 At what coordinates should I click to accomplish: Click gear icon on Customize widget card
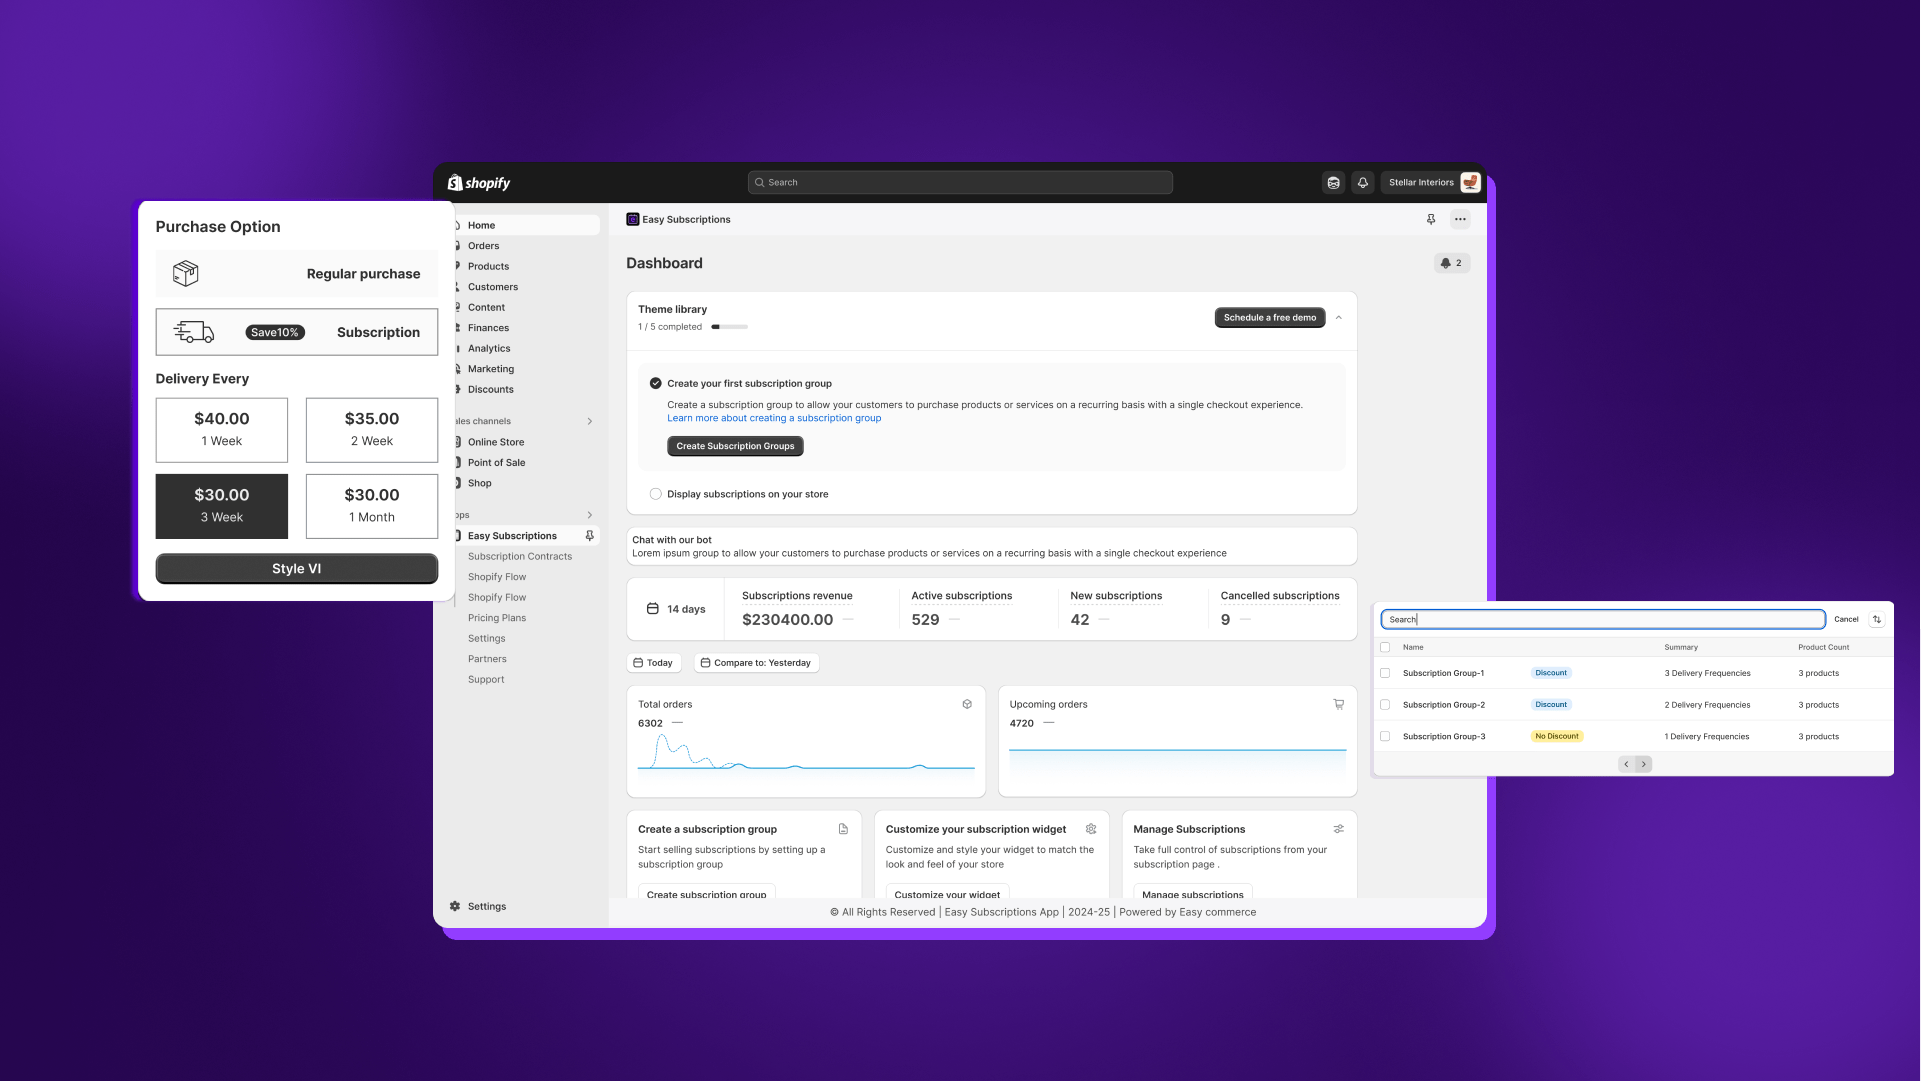[x=1091, y=829]
